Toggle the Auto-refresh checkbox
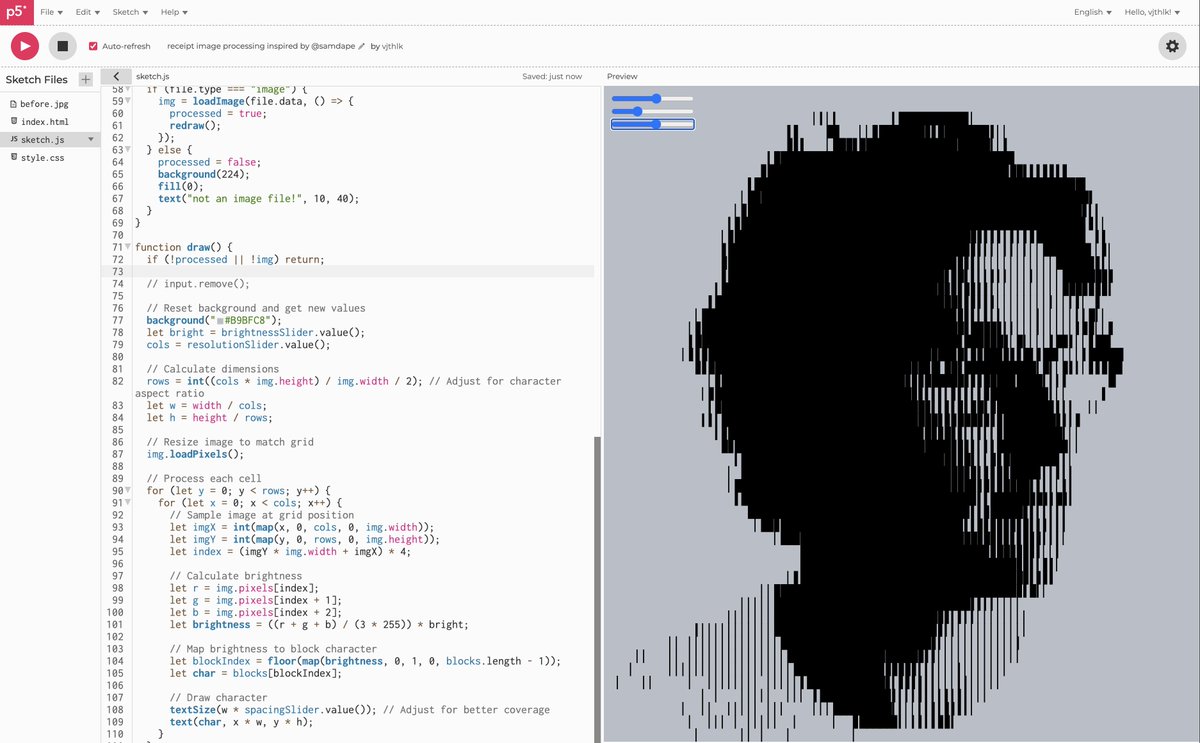Viewport: 1200px width, 743px height. pos(93,45)
